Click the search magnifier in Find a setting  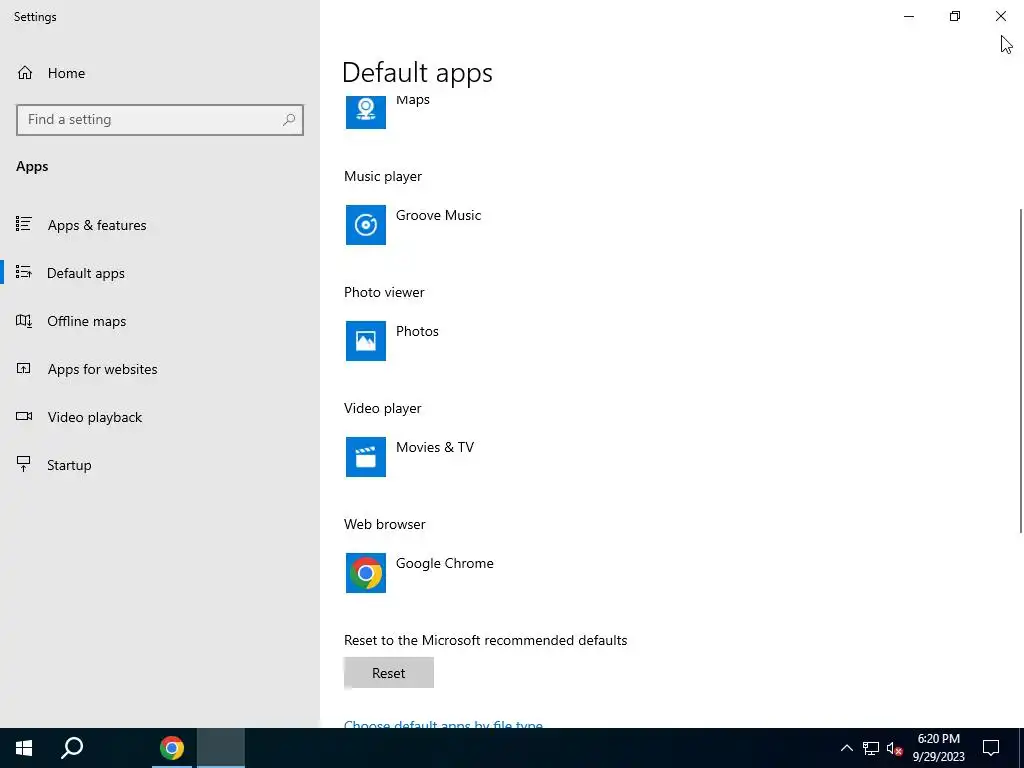tap(289, 120)
